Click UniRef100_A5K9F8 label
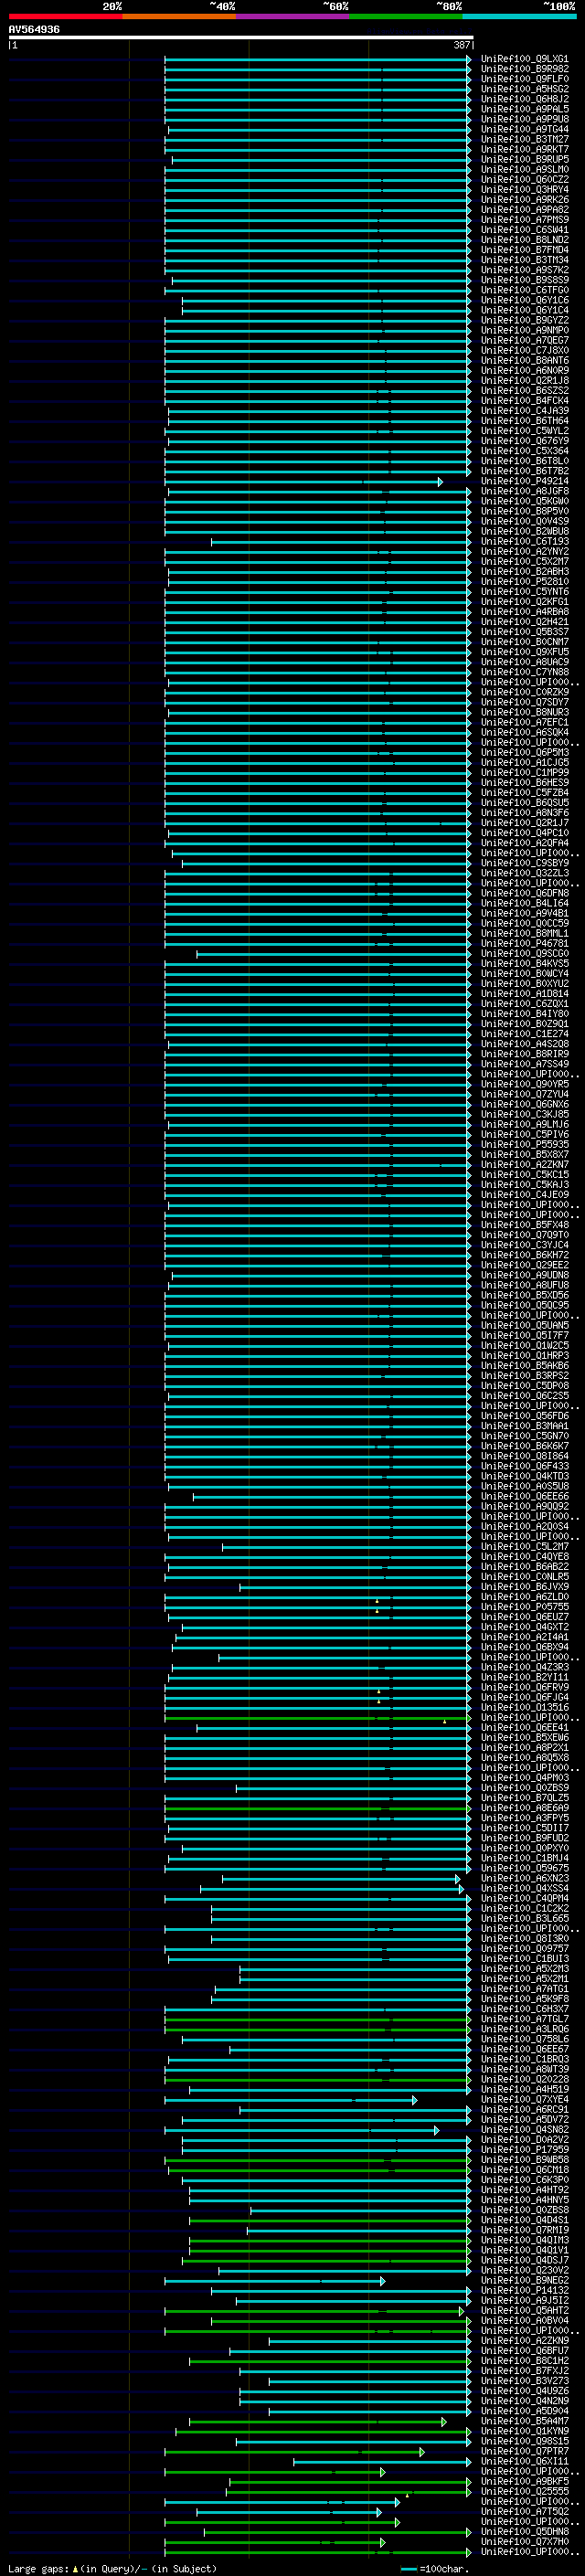Screen dimensions: 585x2576 525,1998
